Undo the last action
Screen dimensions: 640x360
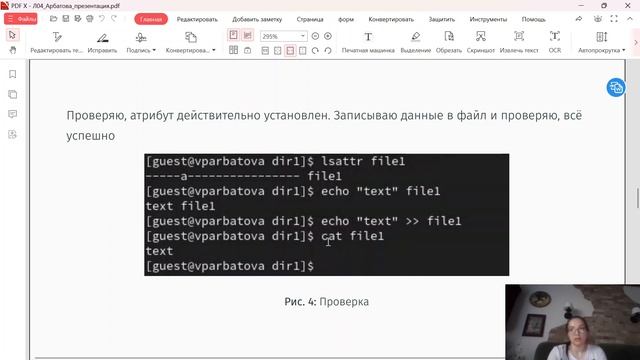pos(102,19)
